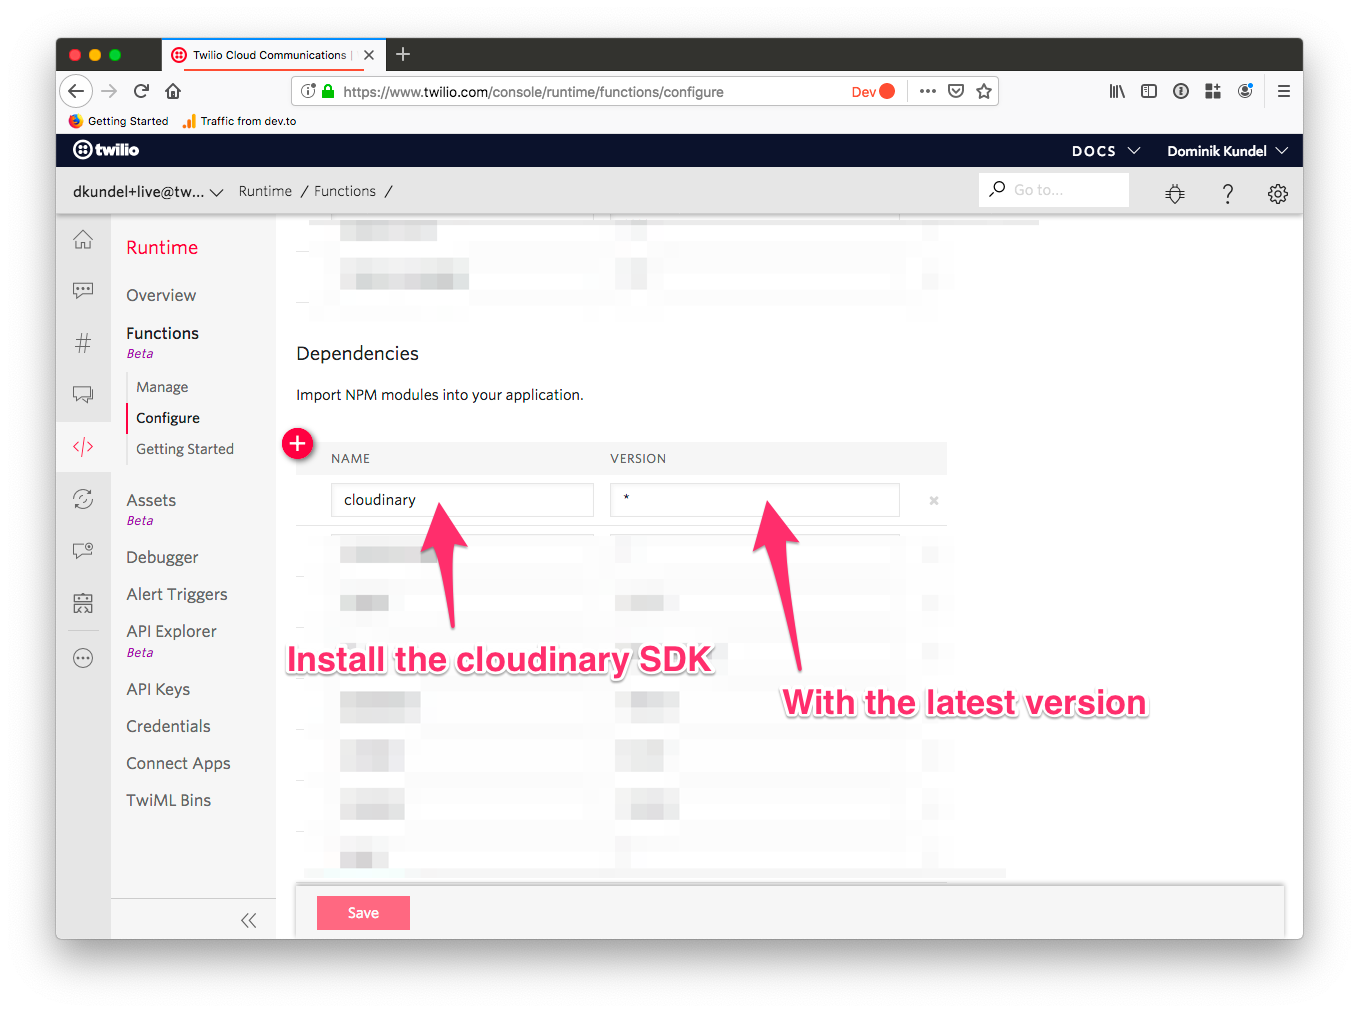Open console home icon in sidebar
Image resolution: width=1359 pixels, height=1013 pixels.
[x=83, y=240]
